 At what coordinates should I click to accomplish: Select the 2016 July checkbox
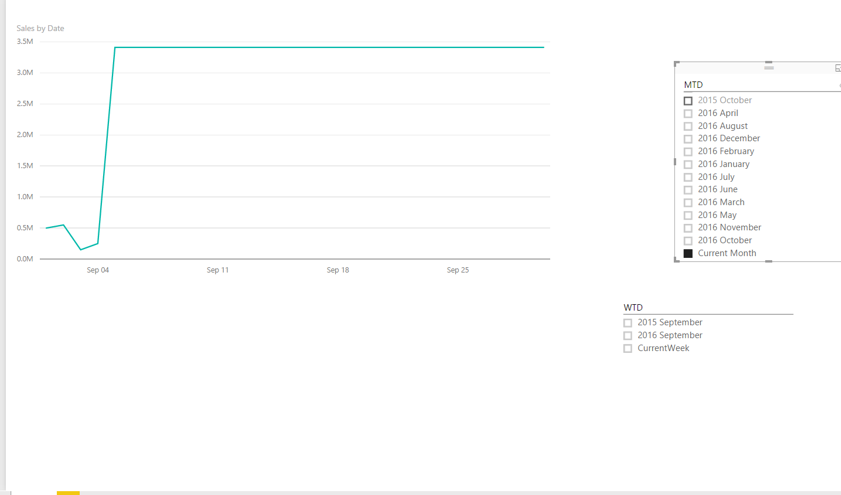point(688,178)
